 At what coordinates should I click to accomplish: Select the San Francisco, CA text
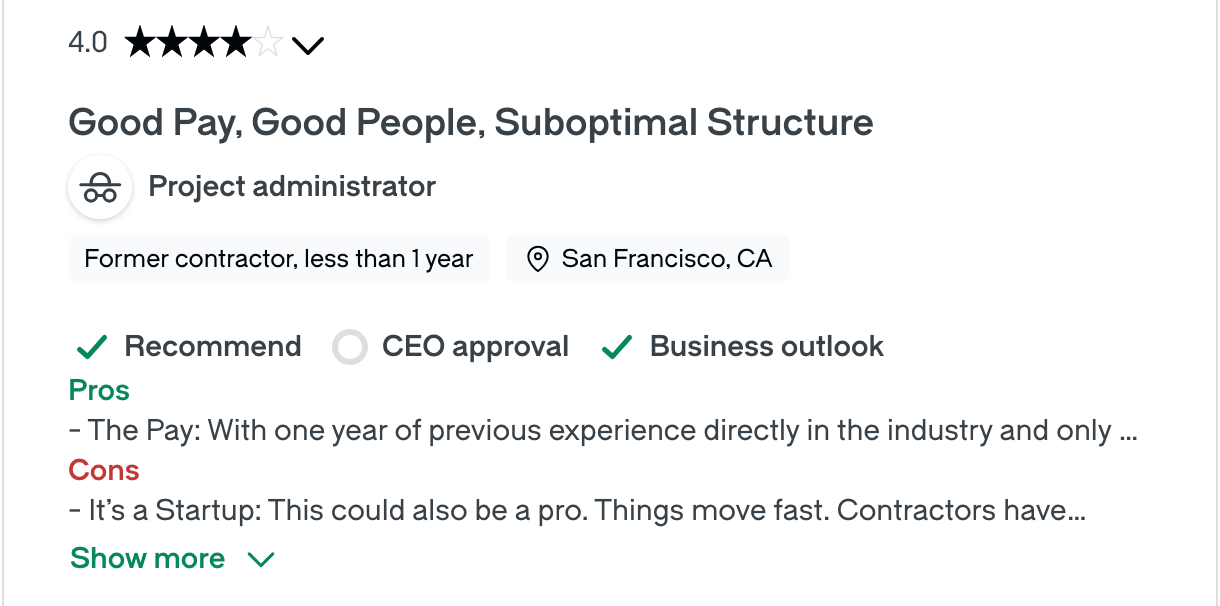[x=666, y=259]
